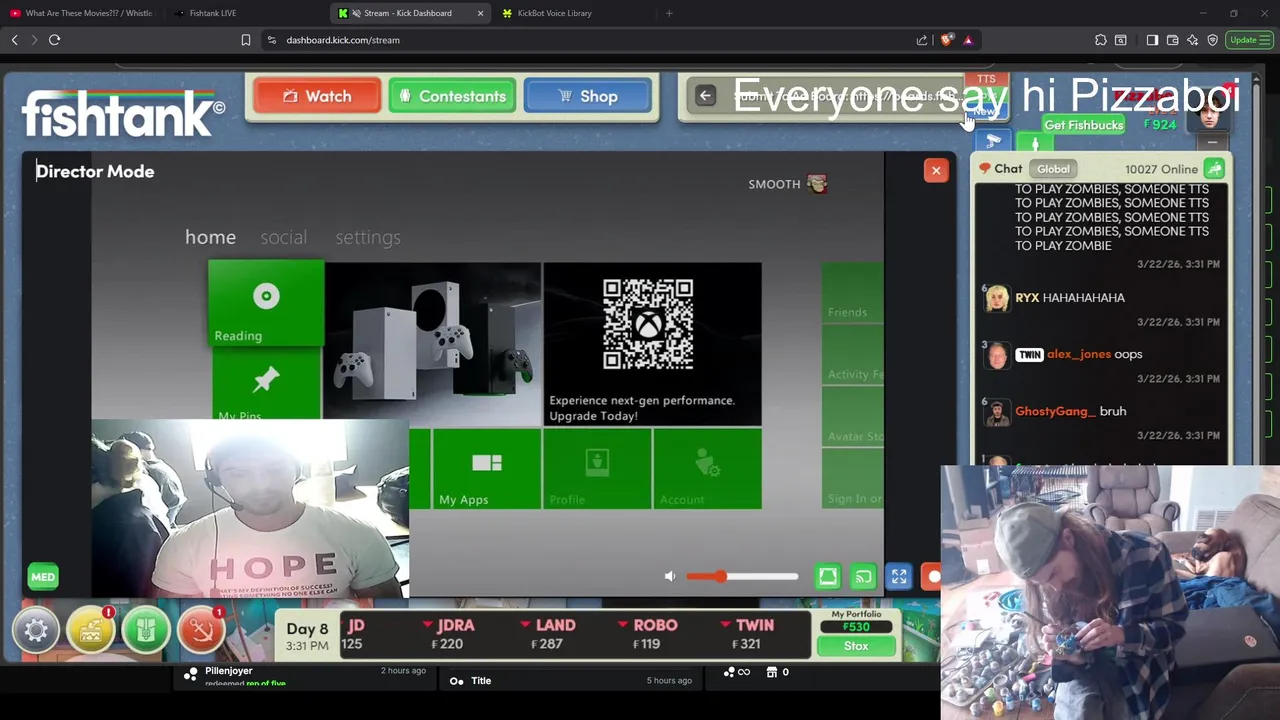Open the My Apps tile
The image size is (1280, 720).
click(x=486, y=469)
